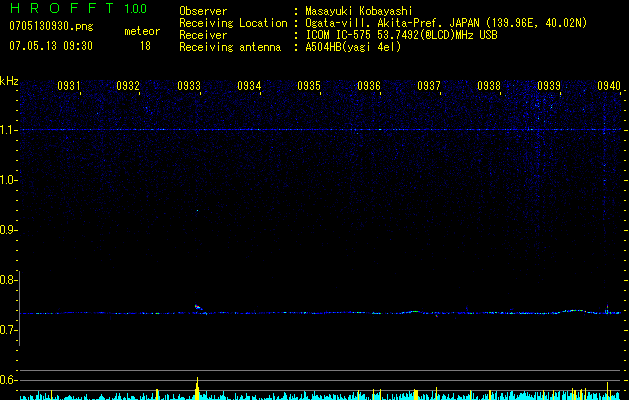The height and width of the screenshot is (400, 629).
Task: Click the Receiving antenna field label
Action: [230, 47]
